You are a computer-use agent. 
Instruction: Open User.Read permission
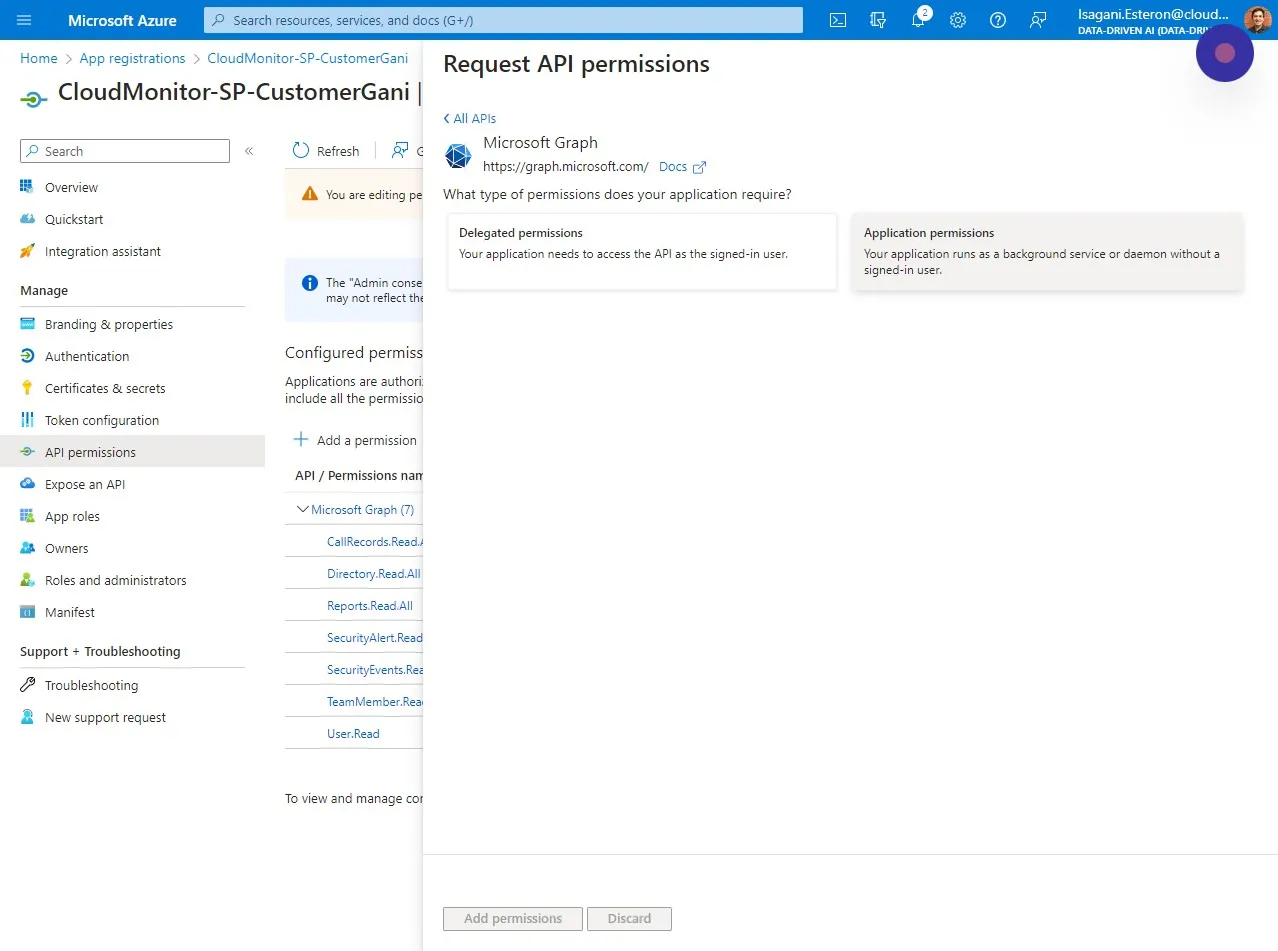pyautogui.click(x=353, y=734)
